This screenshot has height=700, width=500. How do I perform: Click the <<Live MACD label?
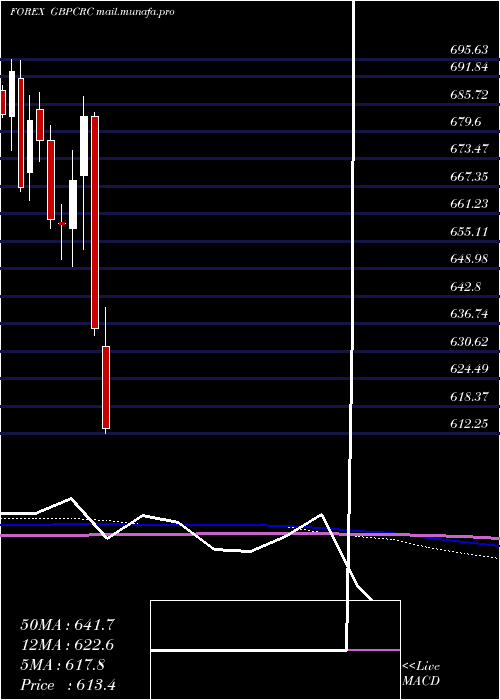421,674
